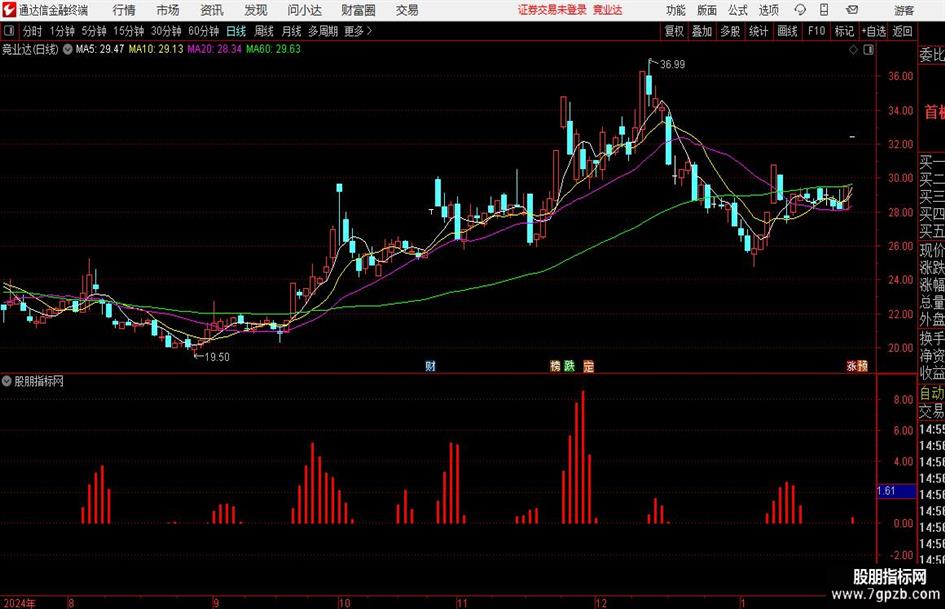Click the 多股 multi-stock button
945x609 pixels.
pos(730,31)
